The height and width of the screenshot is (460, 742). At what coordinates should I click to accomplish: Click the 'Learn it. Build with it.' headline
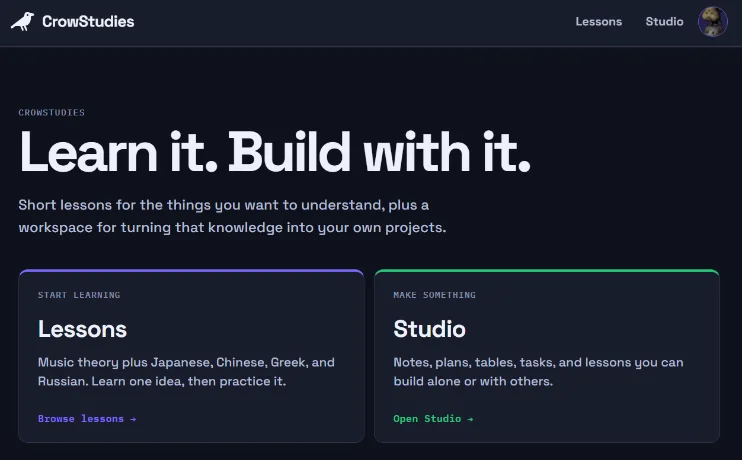point(275,152)
